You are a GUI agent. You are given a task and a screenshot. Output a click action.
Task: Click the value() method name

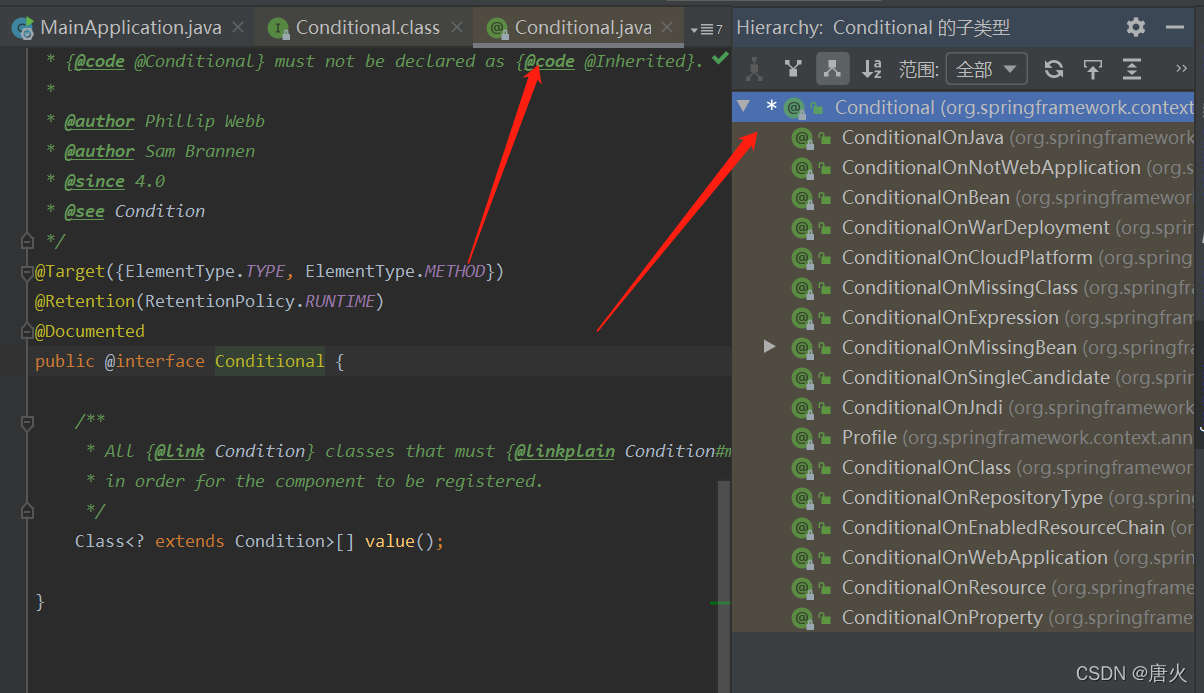coord(390,541)
